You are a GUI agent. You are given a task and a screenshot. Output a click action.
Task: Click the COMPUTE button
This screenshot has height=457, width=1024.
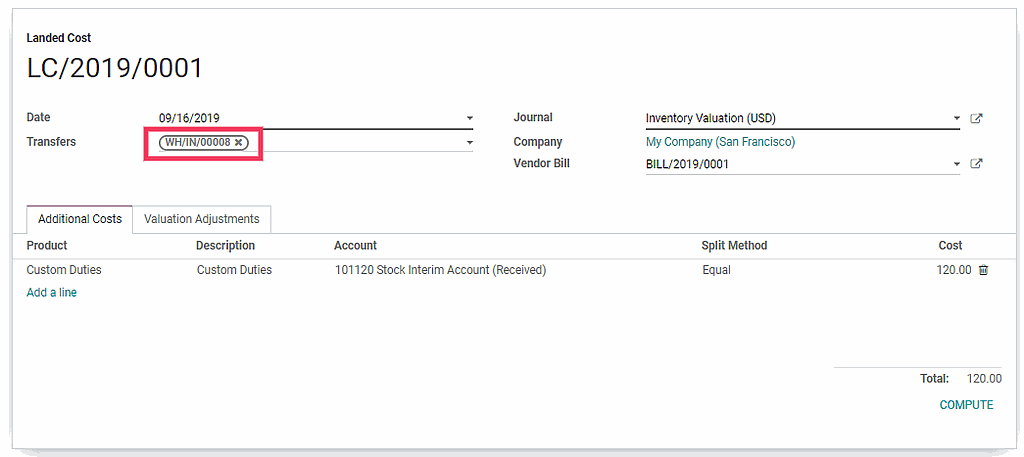(x=966, y=405)
